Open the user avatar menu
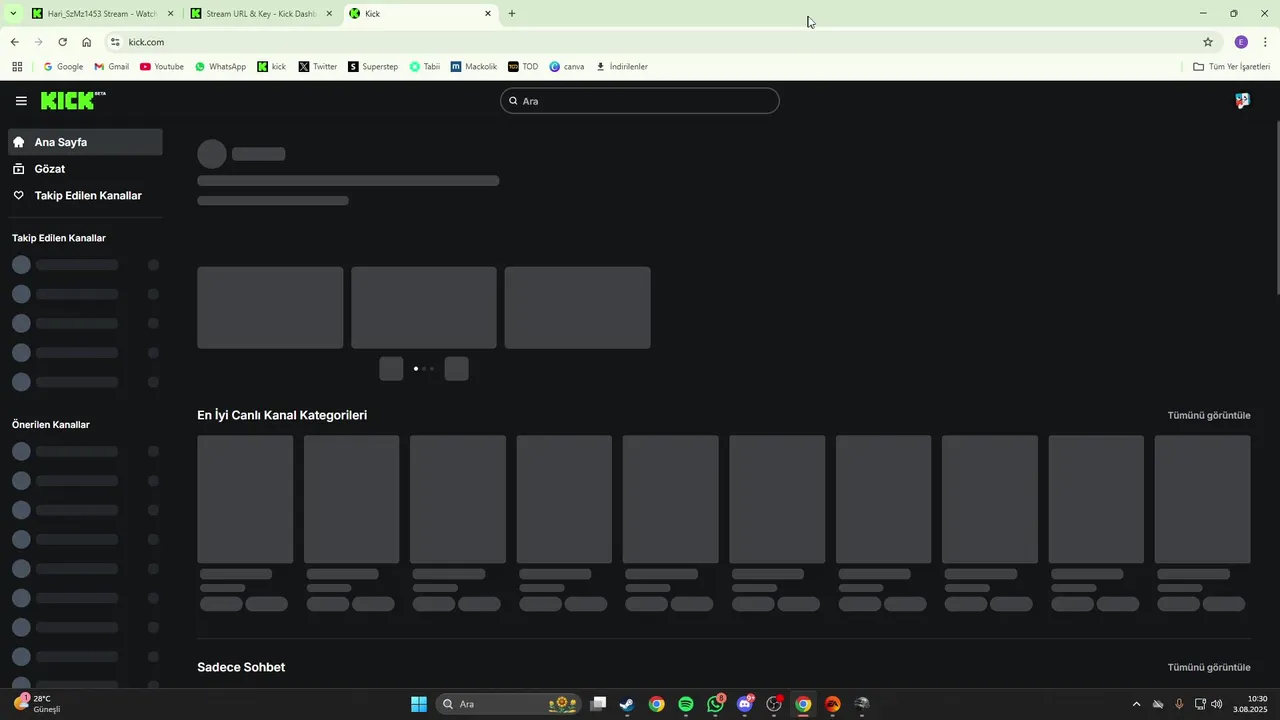The image size is (1280, 720). [x=1242, y=101]
